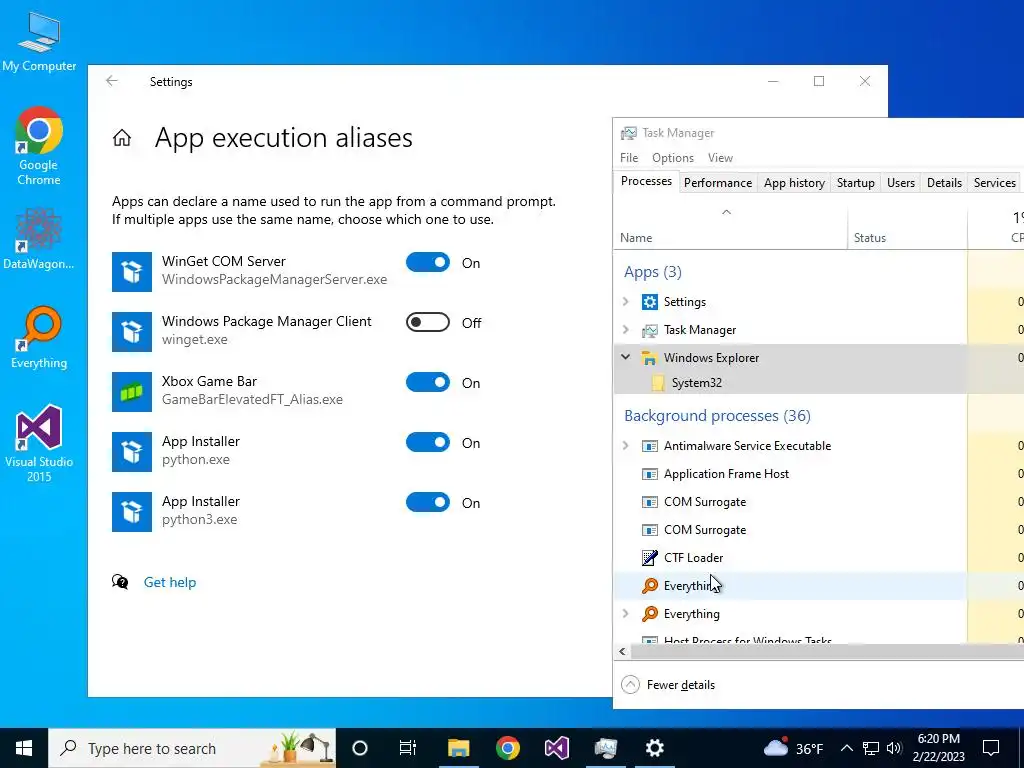
Task: Click the Windows Package Manager Client icon
Action: coord(132,331)
